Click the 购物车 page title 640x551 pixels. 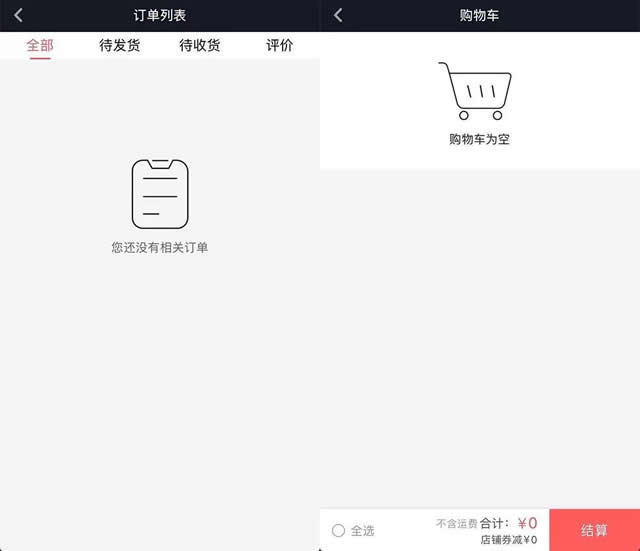pyautogui.click(x=480, y=15)
